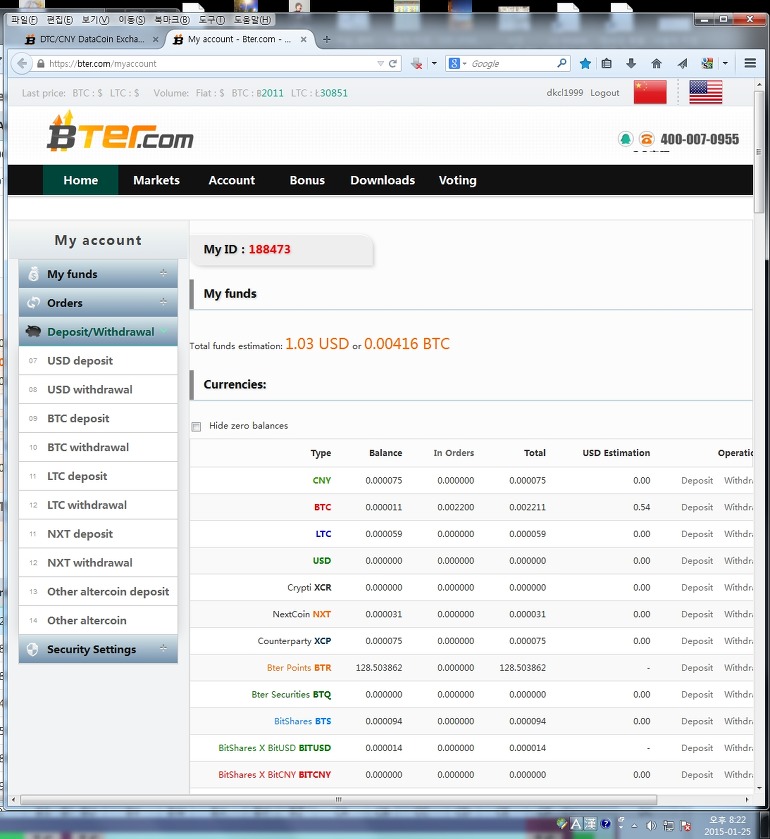Toggle the Hide zero balances checkbox
This screenshot has height=839, width=770.
tap(196, 426)
